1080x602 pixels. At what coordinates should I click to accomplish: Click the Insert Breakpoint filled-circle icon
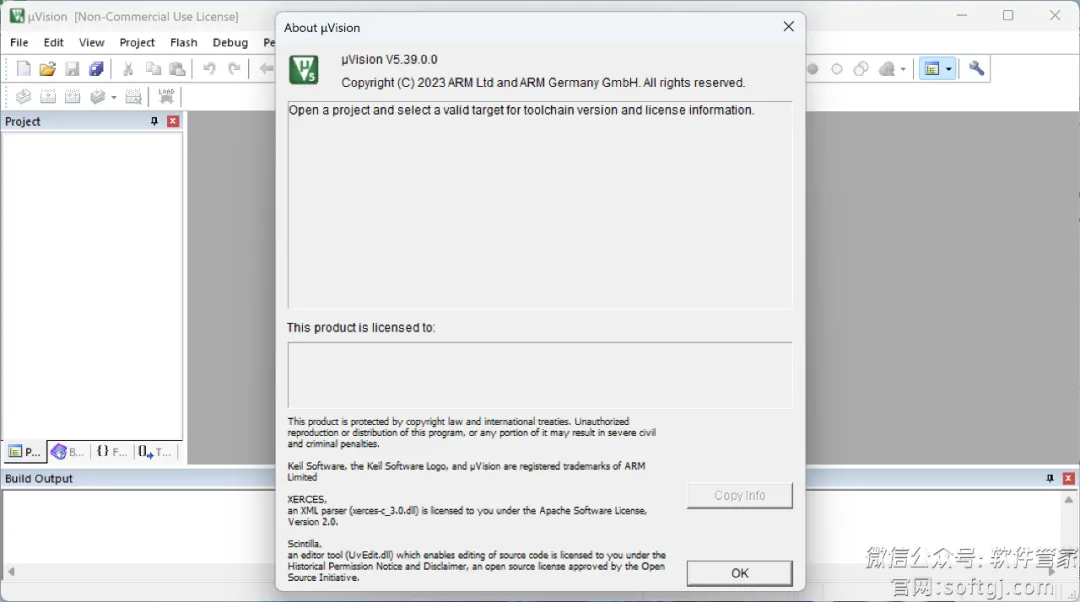coord(813,69)
